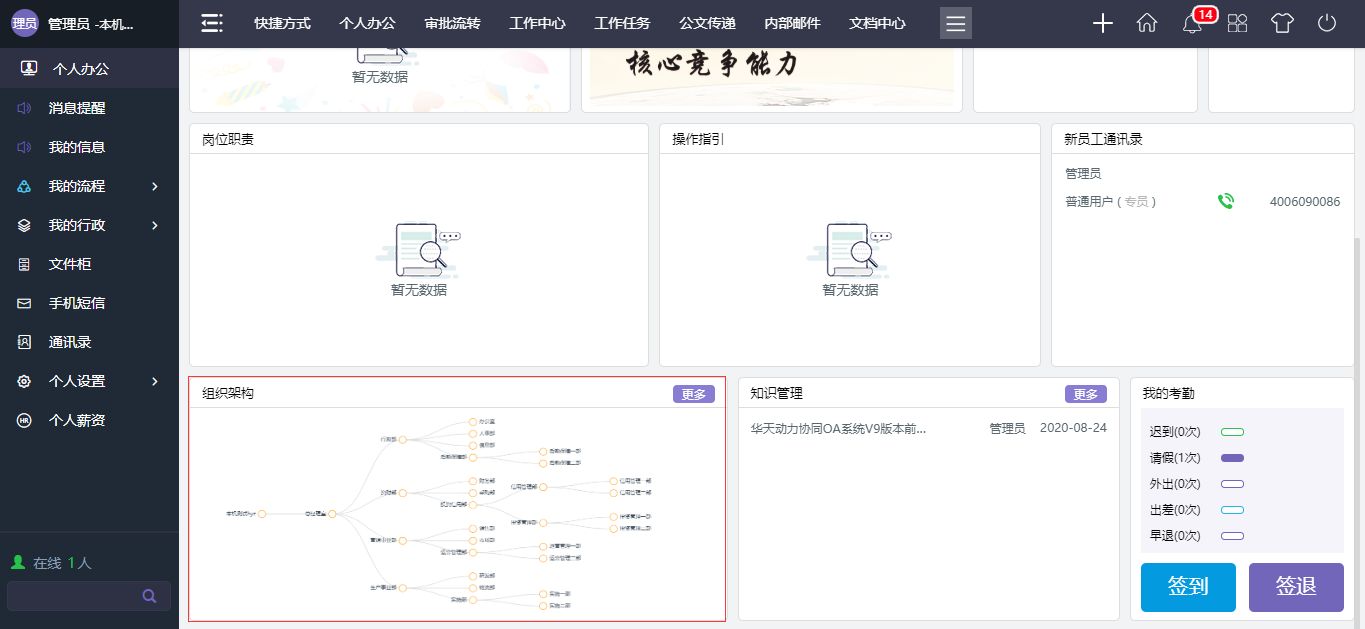
Task: Open the 审批流转 menu
Action: pyautogui.click(x=452, y=23)
